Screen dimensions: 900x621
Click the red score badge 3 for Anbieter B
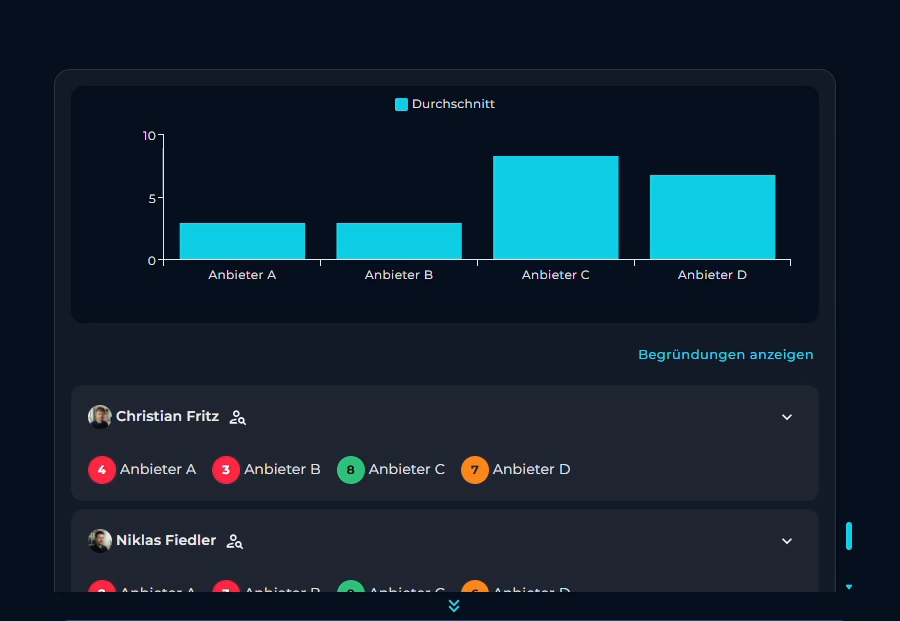226,469
